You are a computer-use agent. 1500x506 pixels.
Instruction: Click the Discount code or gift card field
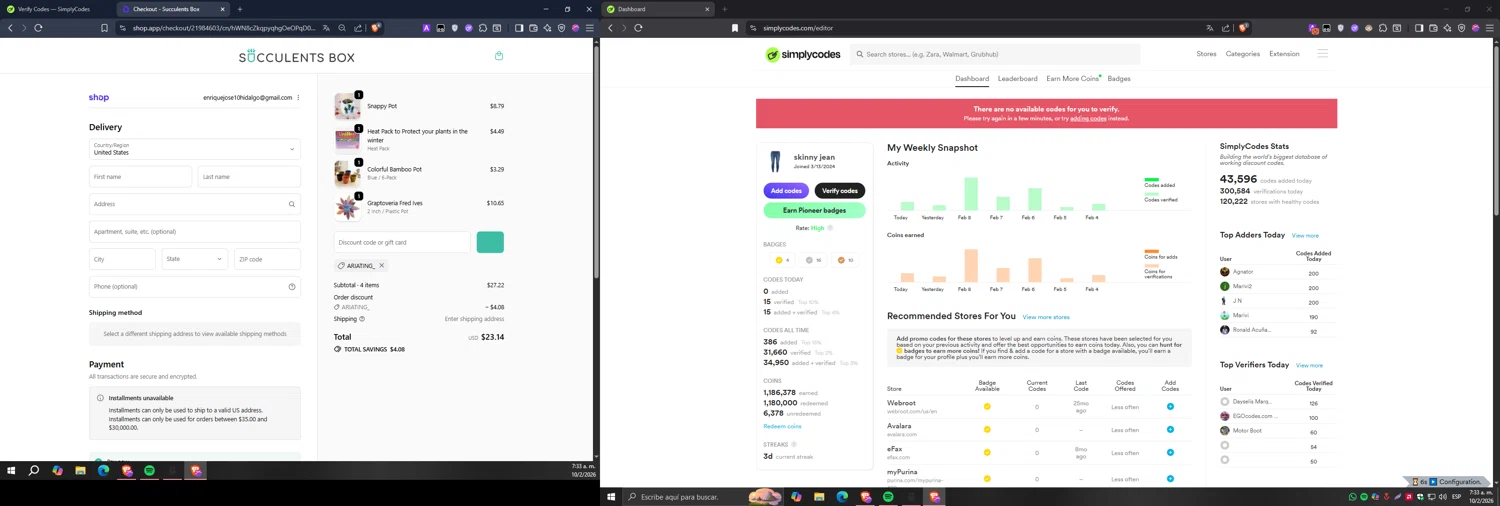tap(402, 242)
